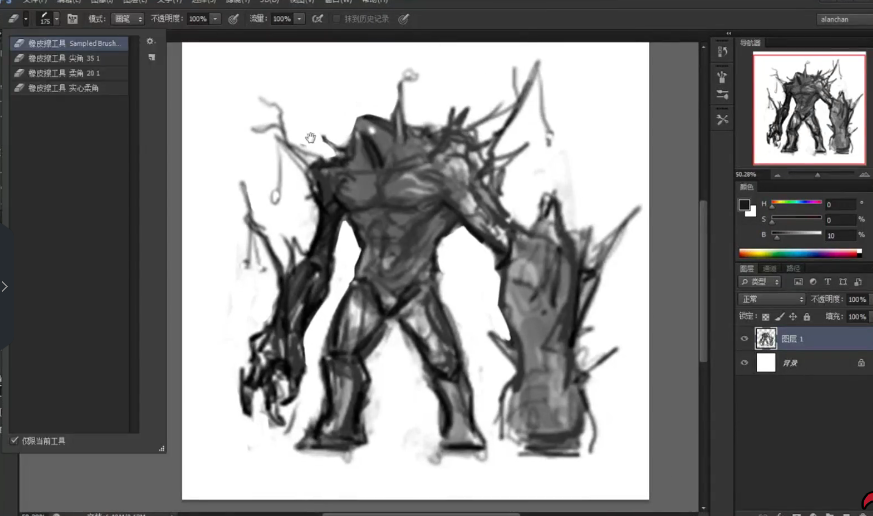Click the Navigator zoom slider
This screenshot has height=516, width=873.
[x=820, y=175]
